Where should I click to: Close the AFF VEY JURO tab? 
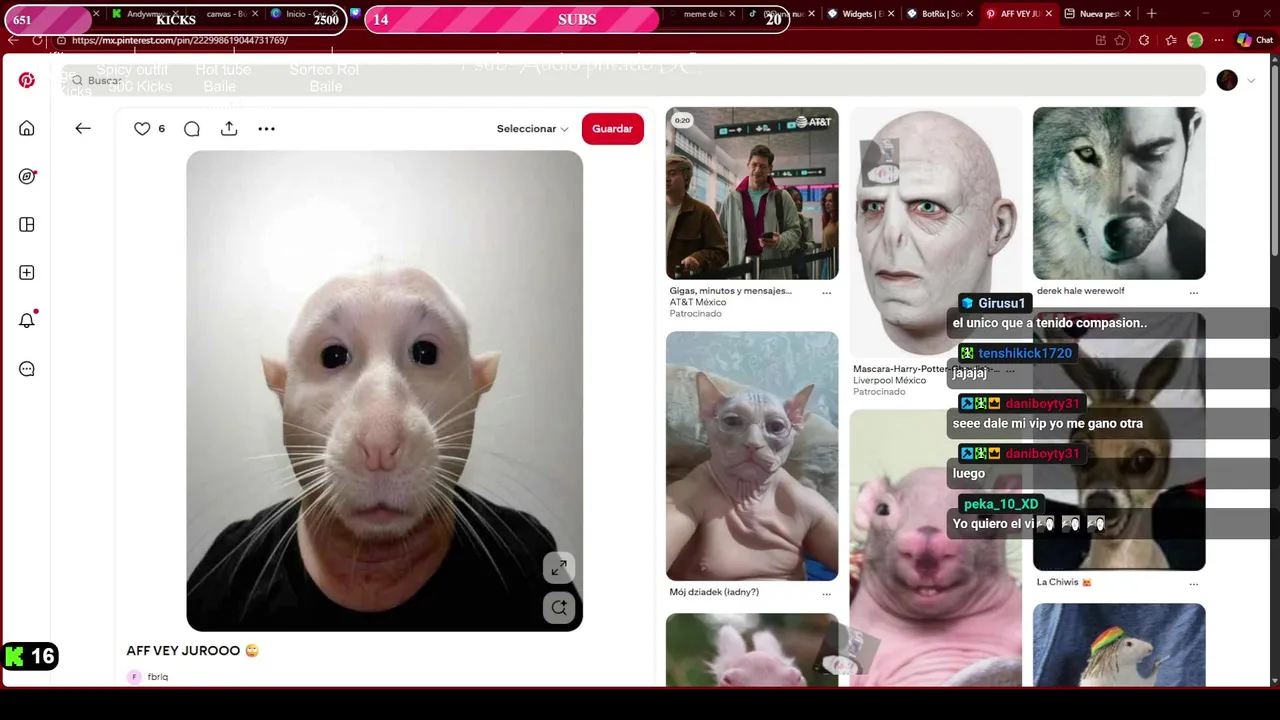point(1048,14)
